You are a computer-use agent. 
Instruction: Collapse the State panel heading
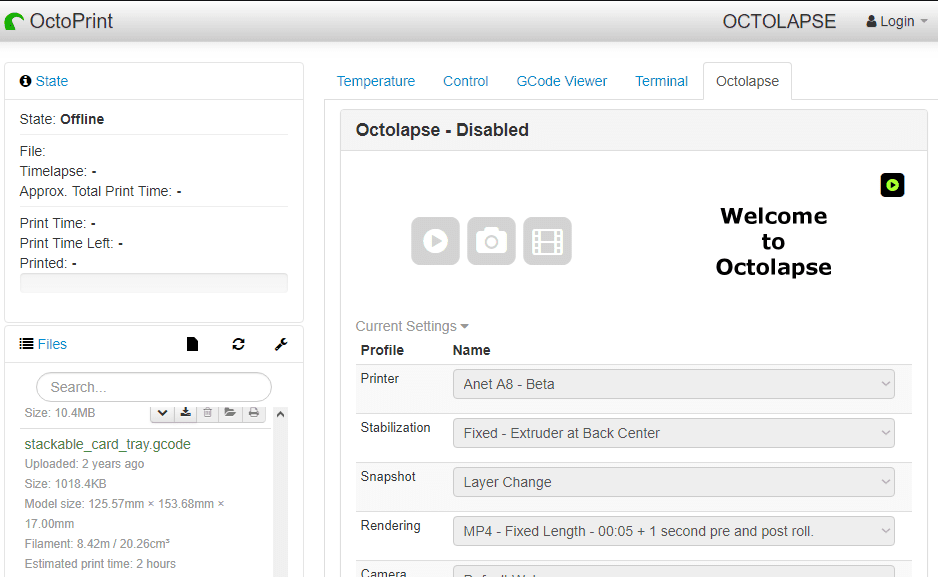click(x=51, y=81)
